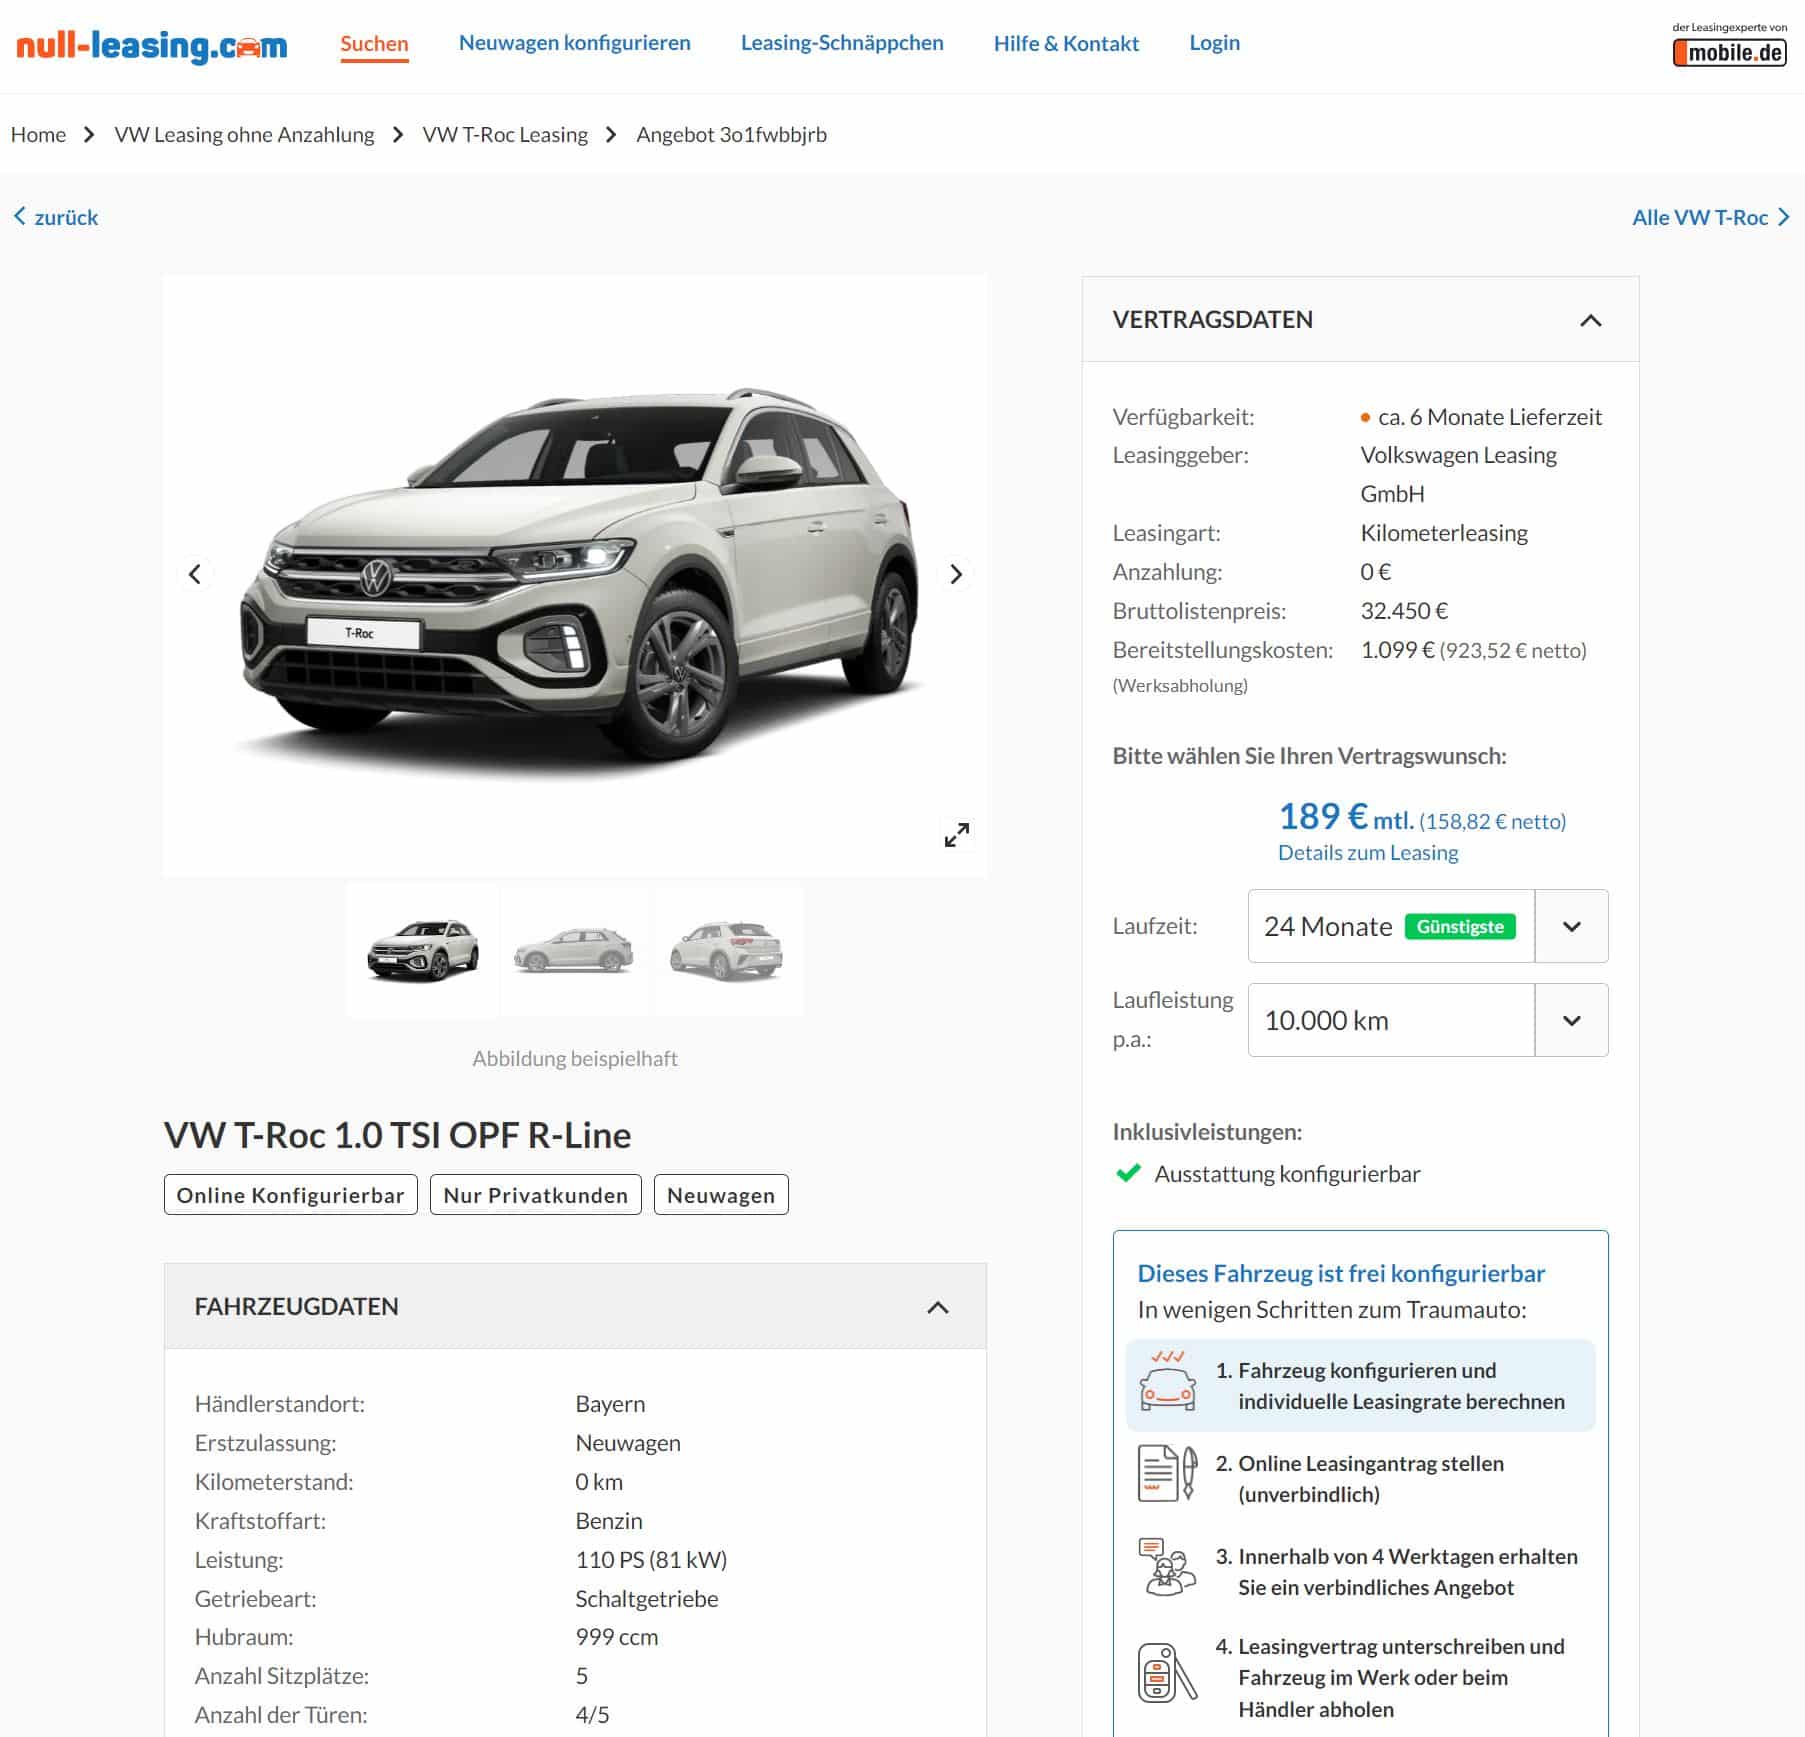1805x1737 pixels.
Task: Click the 999 ccm value
Action: [616, 1637]
